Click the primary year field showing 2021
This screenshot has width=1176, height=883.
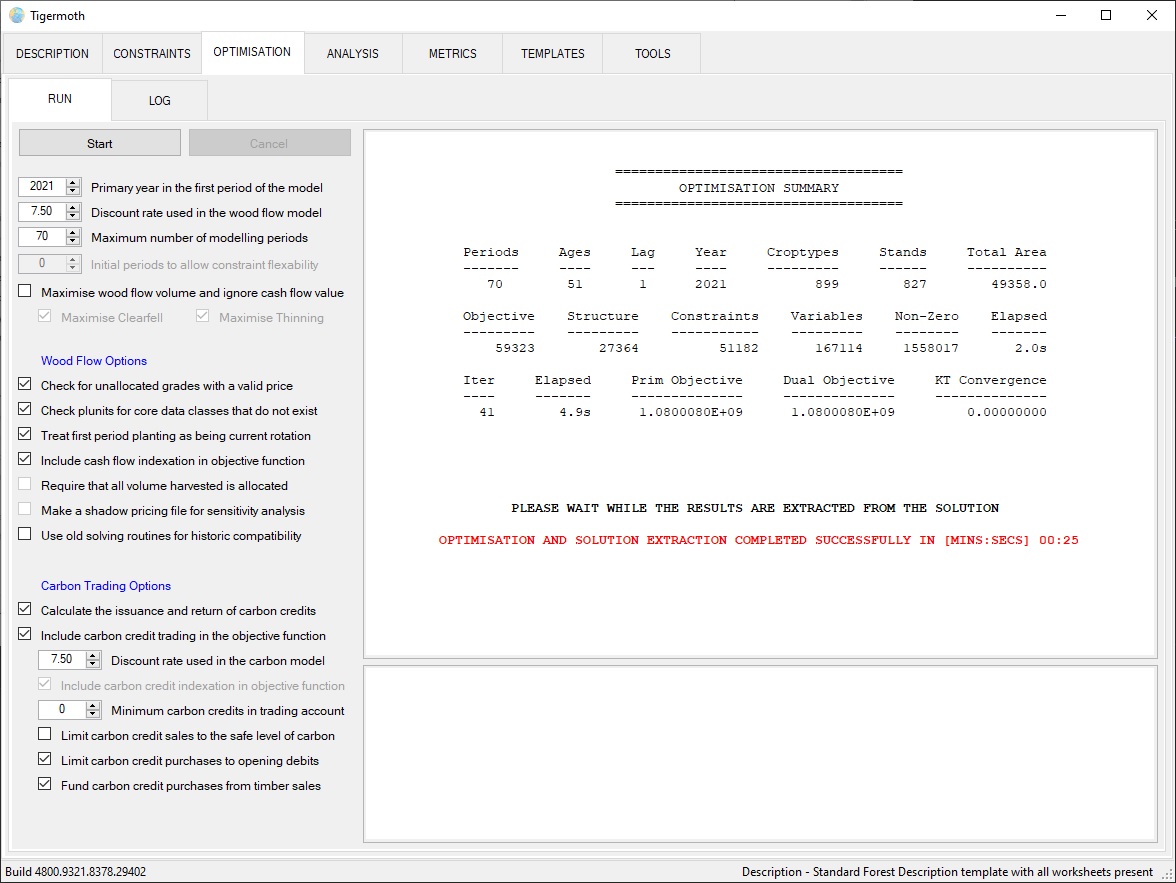(x=42, y=187)
